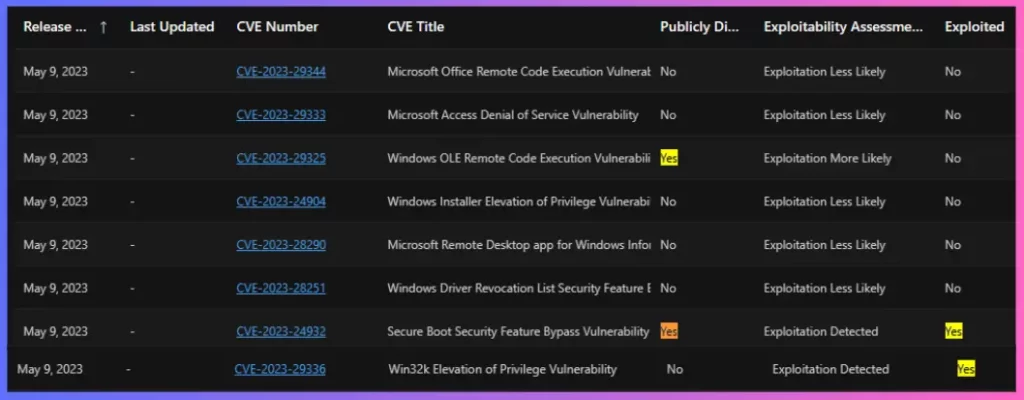Screen dimensions: 1024x400
Task: Open CVE-2023-28290 link
Action: (281, 245)
